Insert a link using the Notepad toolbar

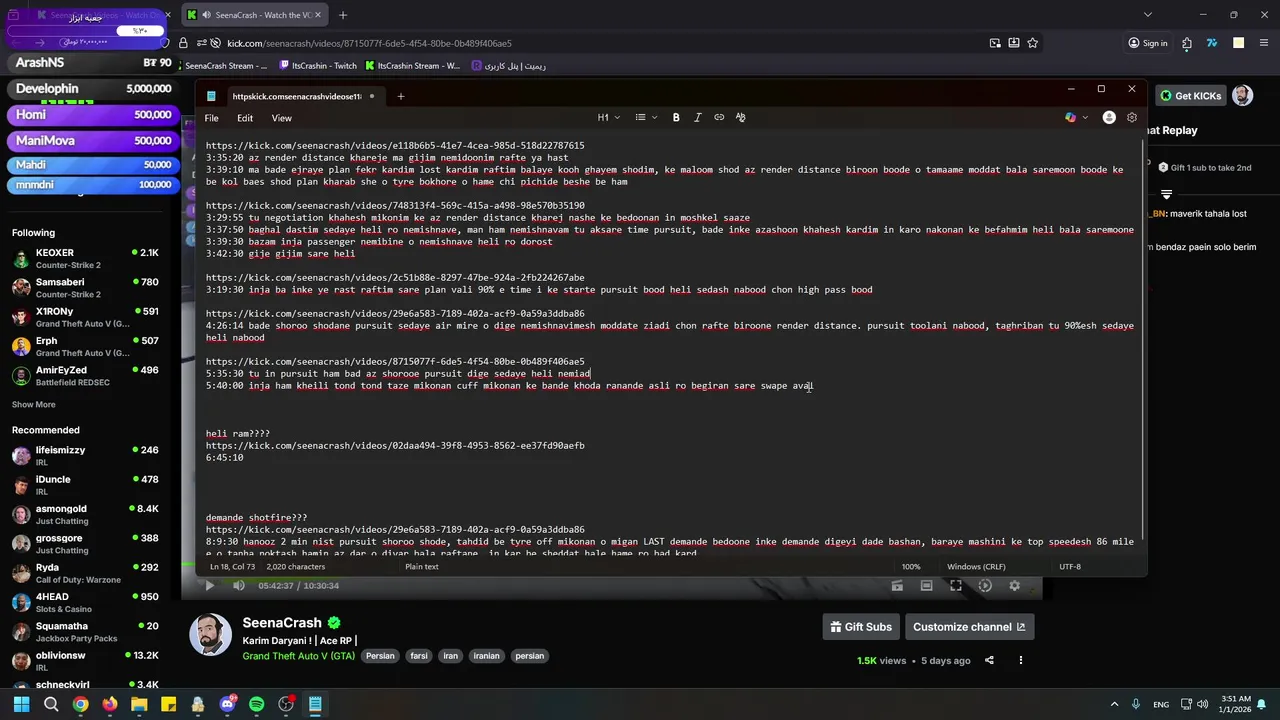click(719, 117)
